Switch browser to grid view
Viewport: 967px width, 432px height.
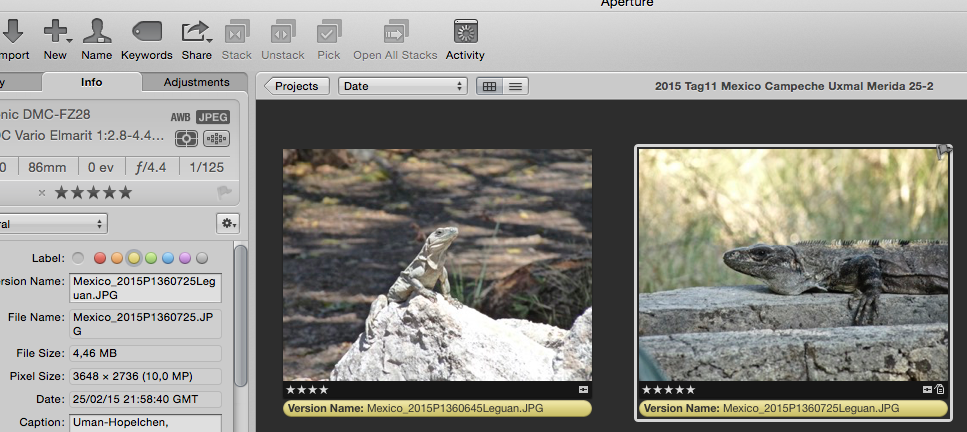tap(490, 86)
